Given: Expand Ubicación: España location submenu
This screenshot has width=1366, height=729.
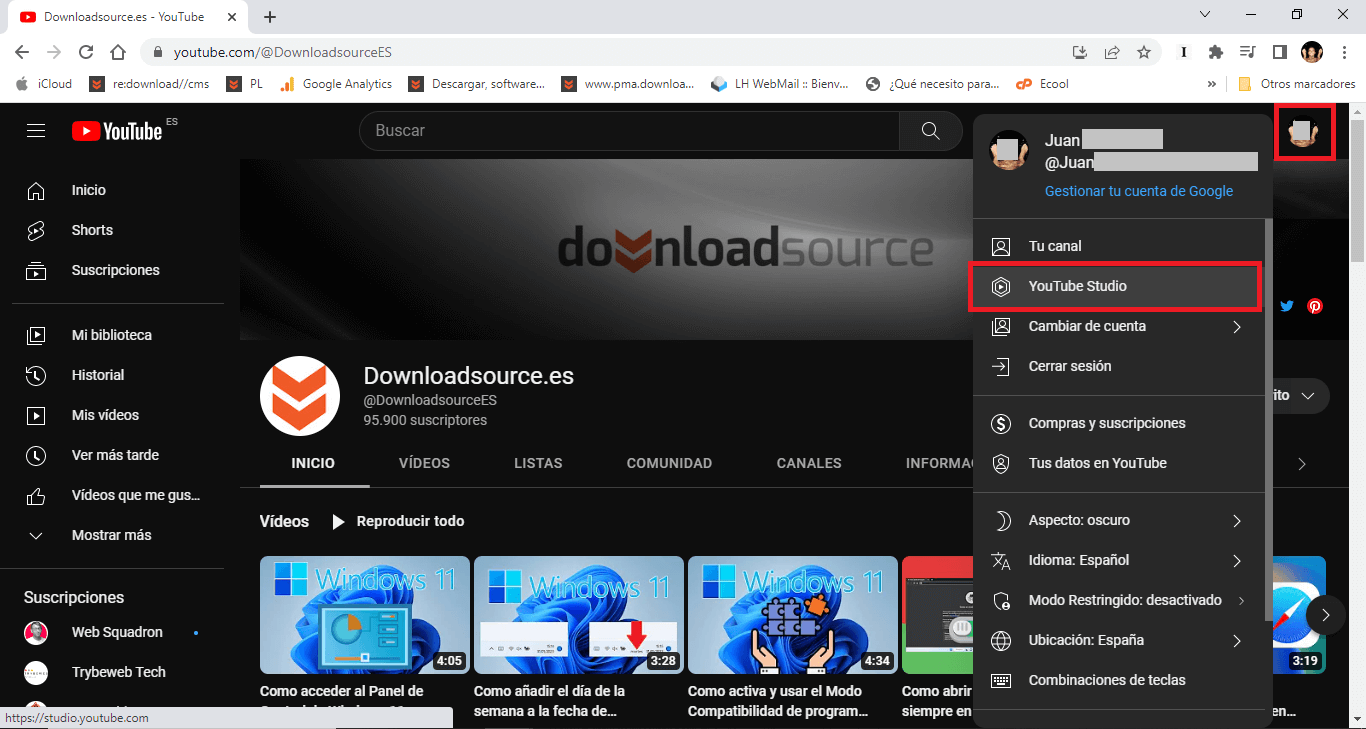Looking at the screenshot, I should [x=1119, y=640].
